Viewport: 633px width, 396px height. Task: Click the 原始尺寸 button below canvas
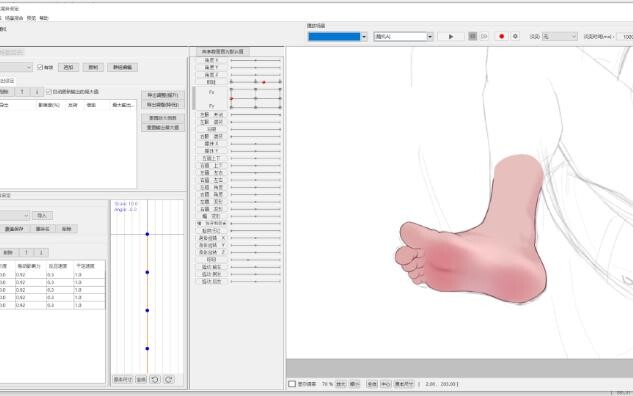404,384
